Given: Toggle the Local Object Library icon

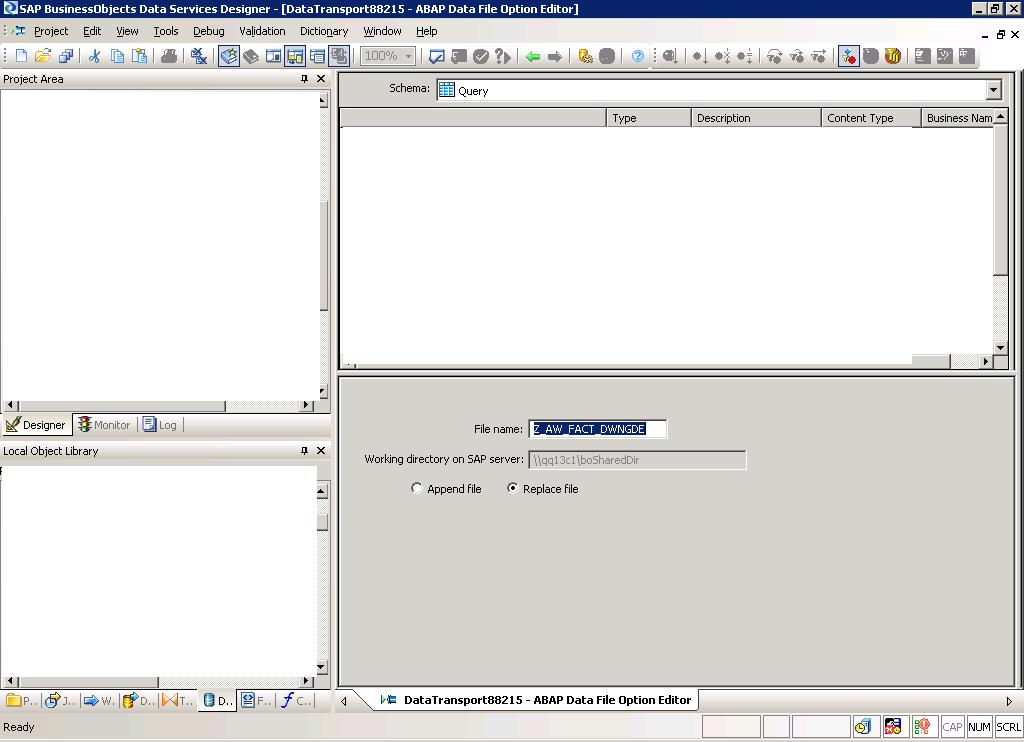Looking at the screenshot, I should [229, 56].
